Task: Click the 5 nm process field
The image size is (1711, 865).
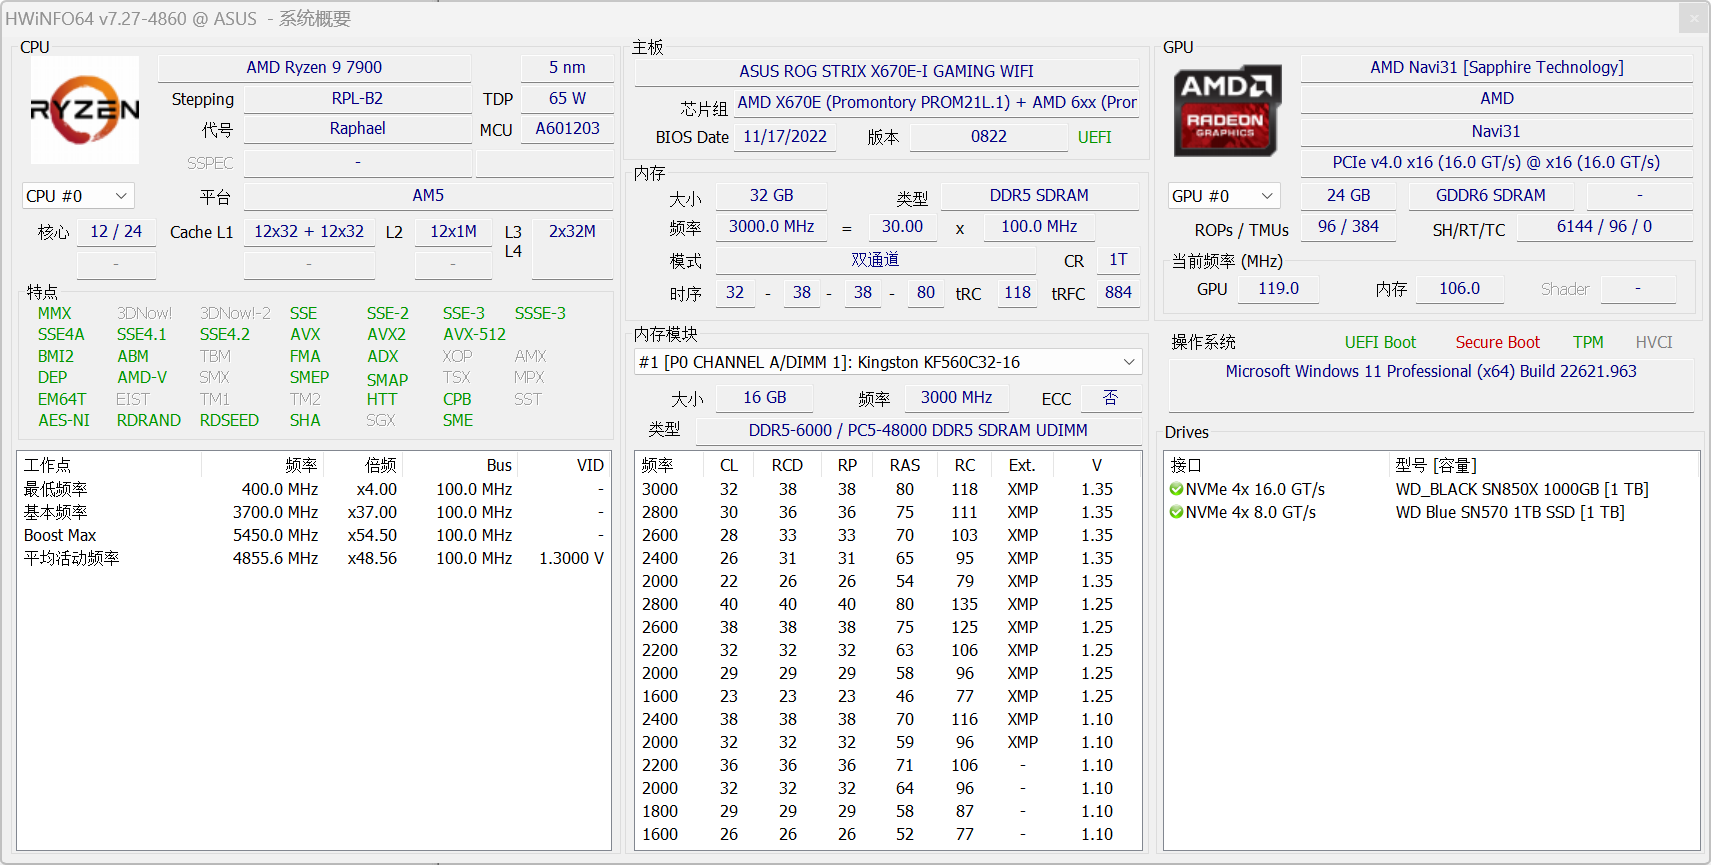Action: [x=567, y=67]
